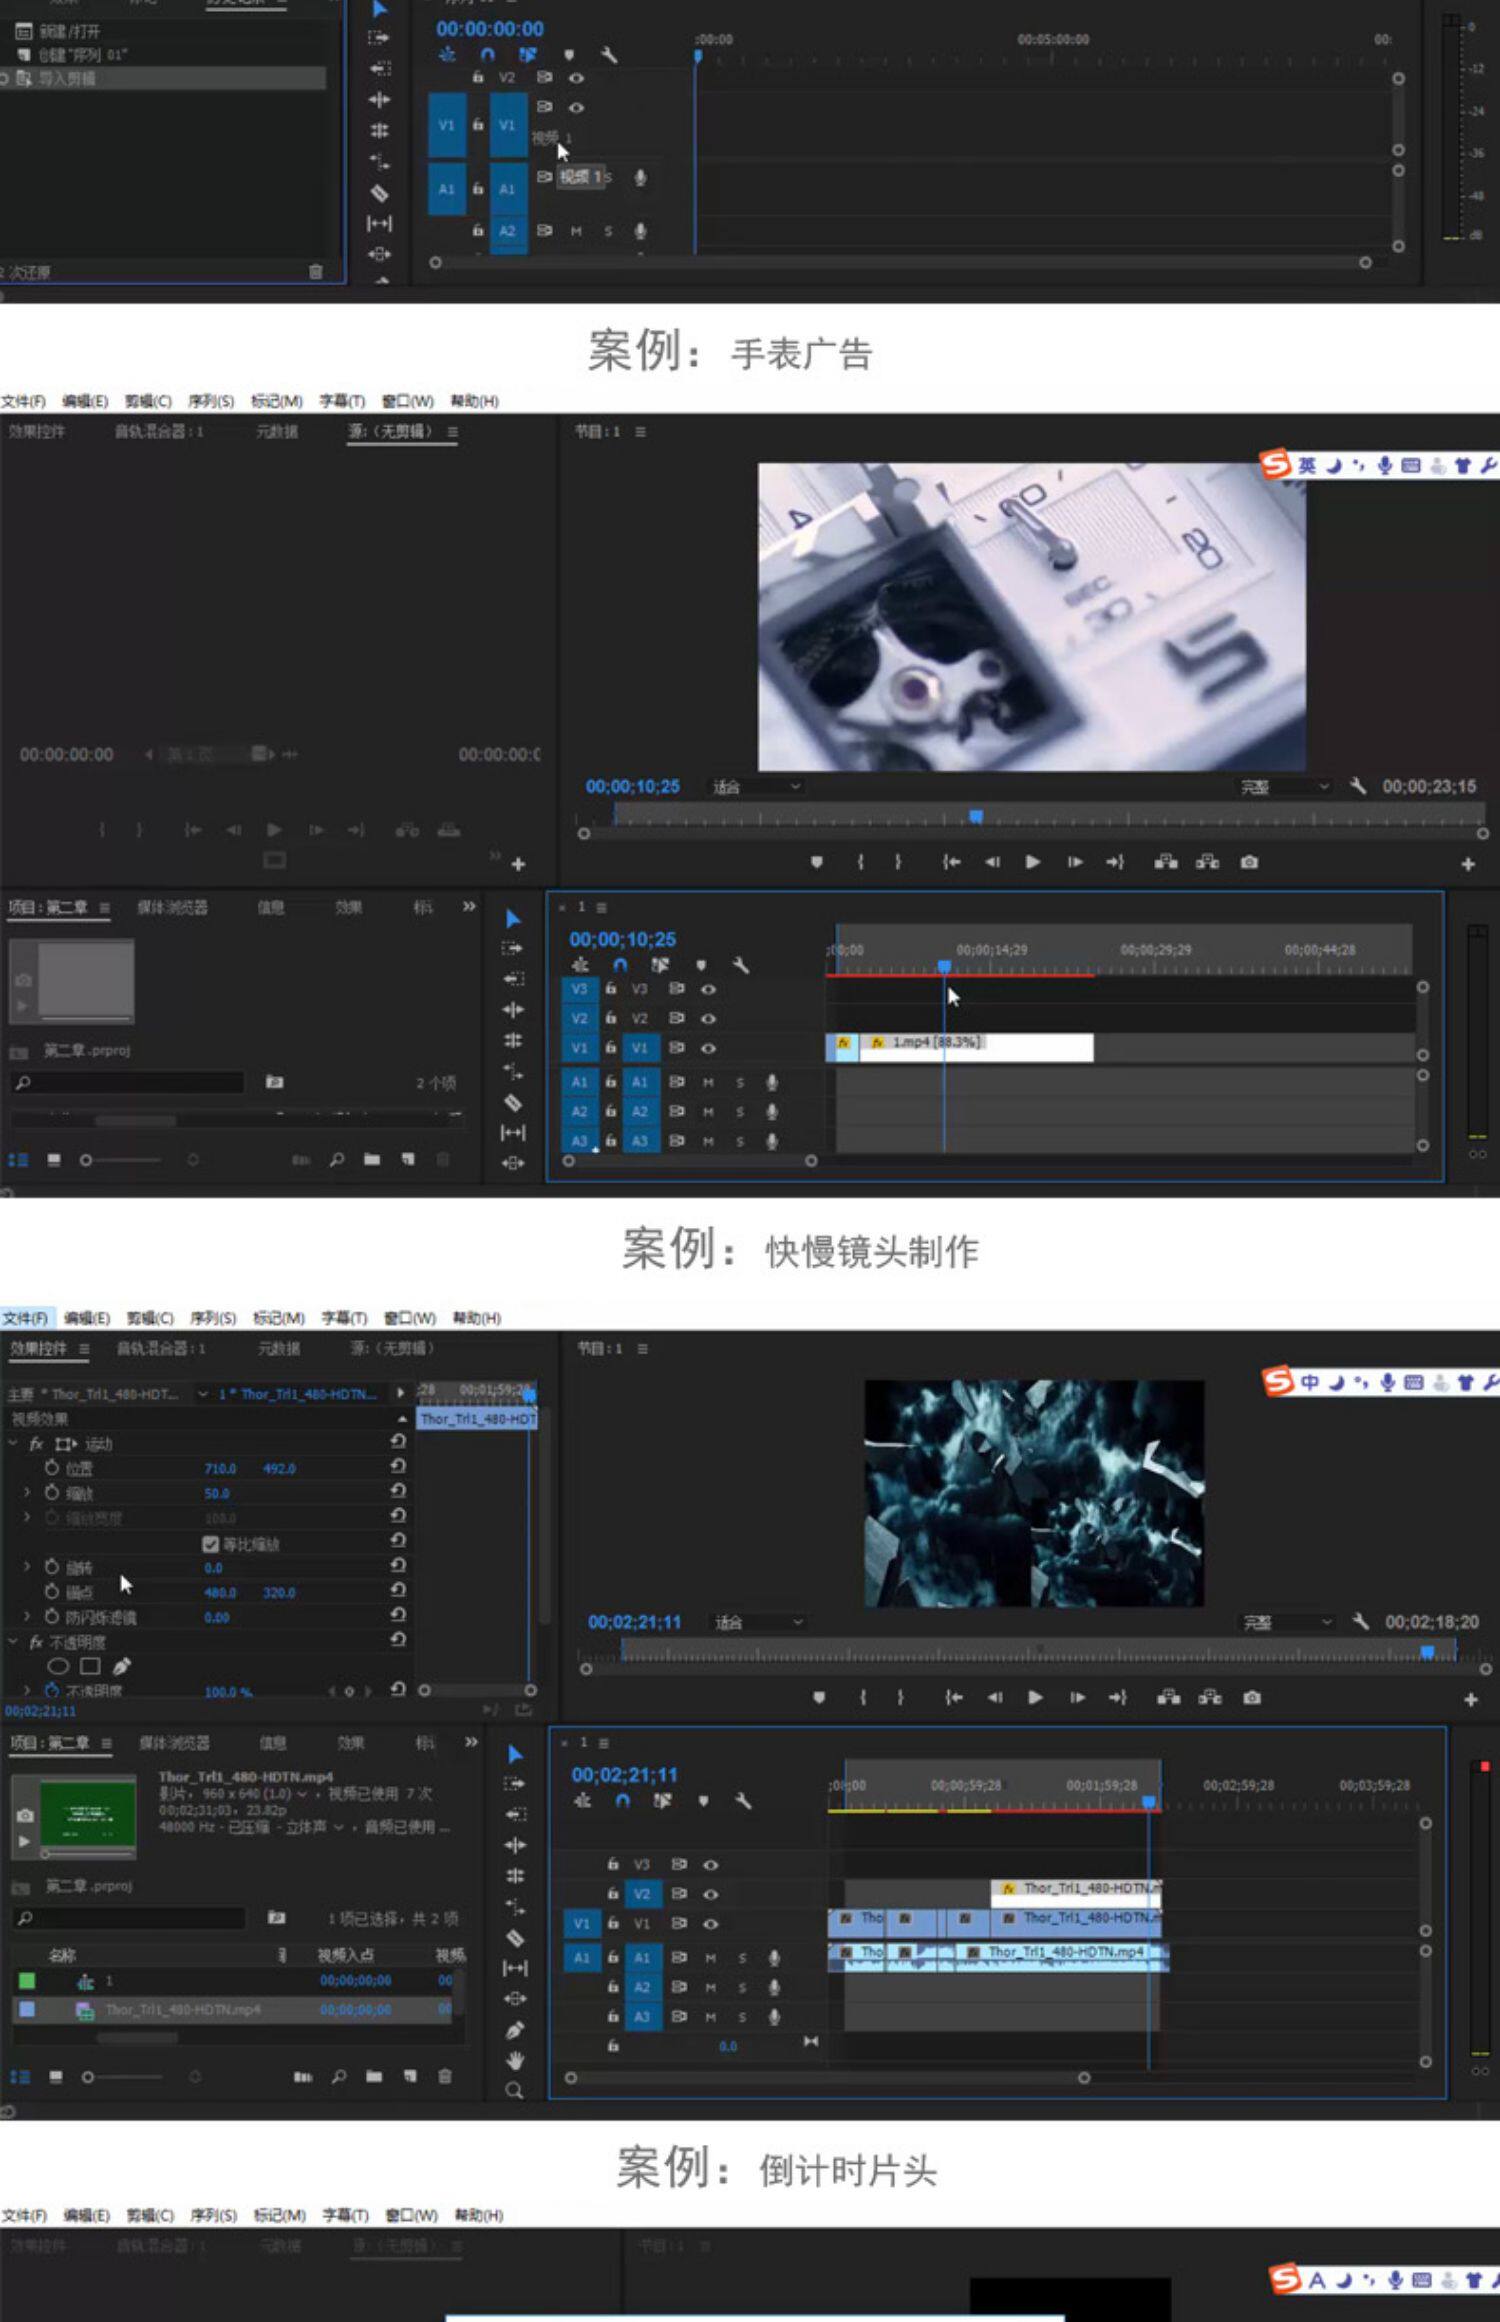The height and width of the screenshot is (2322, 1500).
Task: Hide track V2 in 快慢镜头制作 timeline
Action: point(710,1893)
